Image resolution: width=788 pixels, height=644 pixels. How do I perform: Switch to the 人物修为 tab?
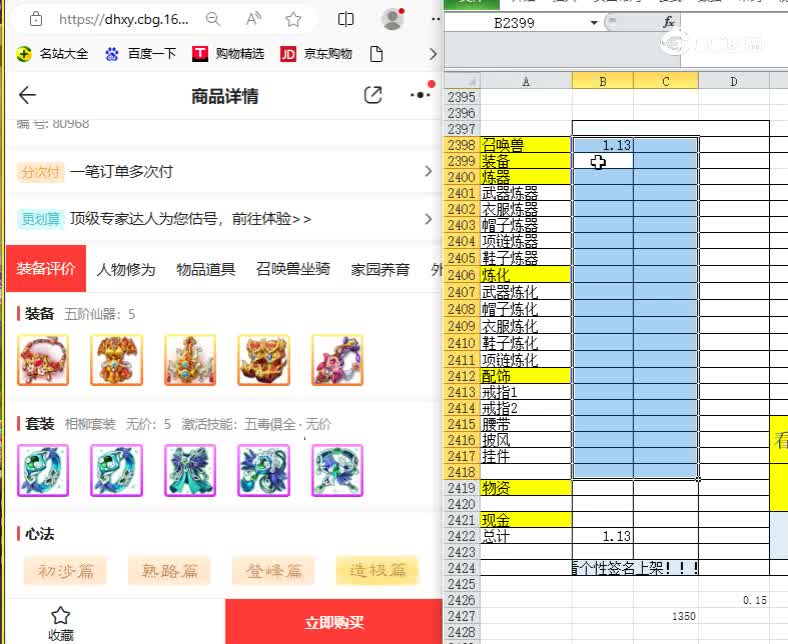[126, 269]
